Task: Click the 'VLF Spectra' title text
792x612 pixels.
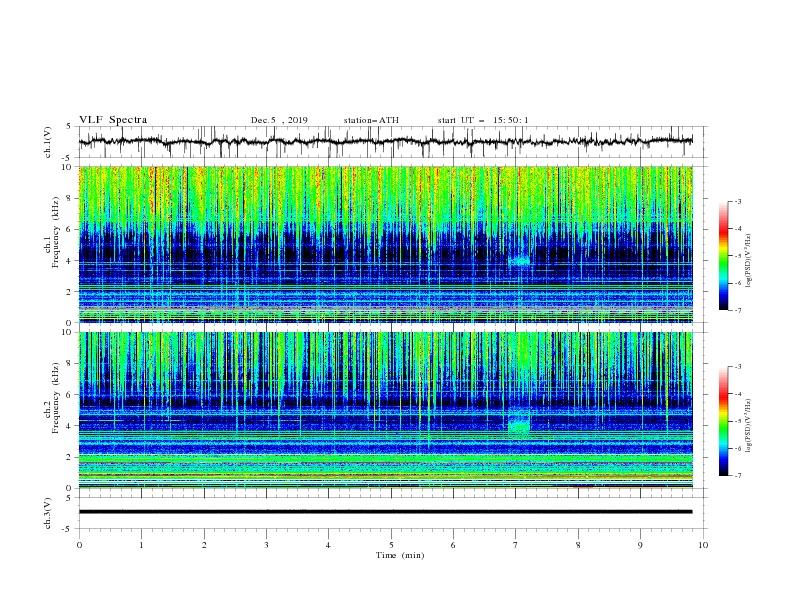Action: 113,120
